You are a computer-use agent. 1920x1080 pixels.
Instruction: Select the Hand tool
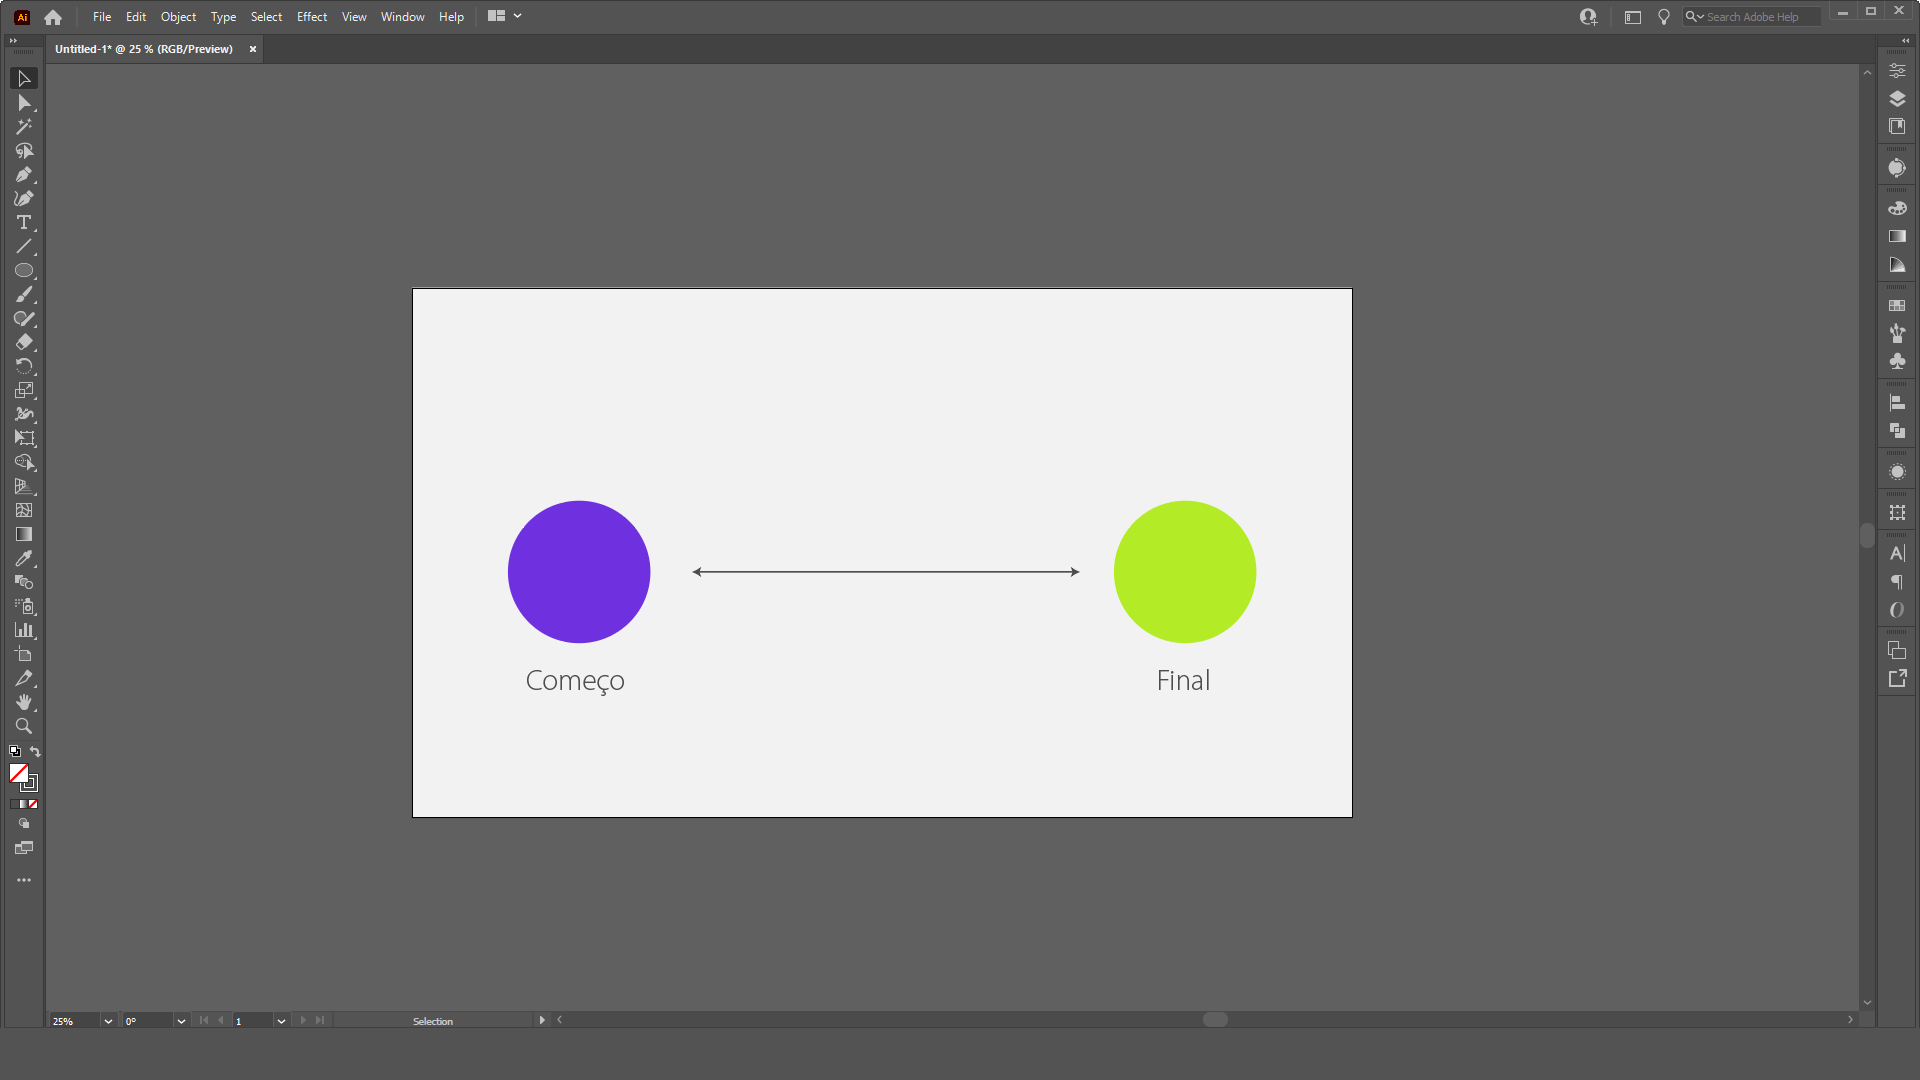(x=24, y=703)
